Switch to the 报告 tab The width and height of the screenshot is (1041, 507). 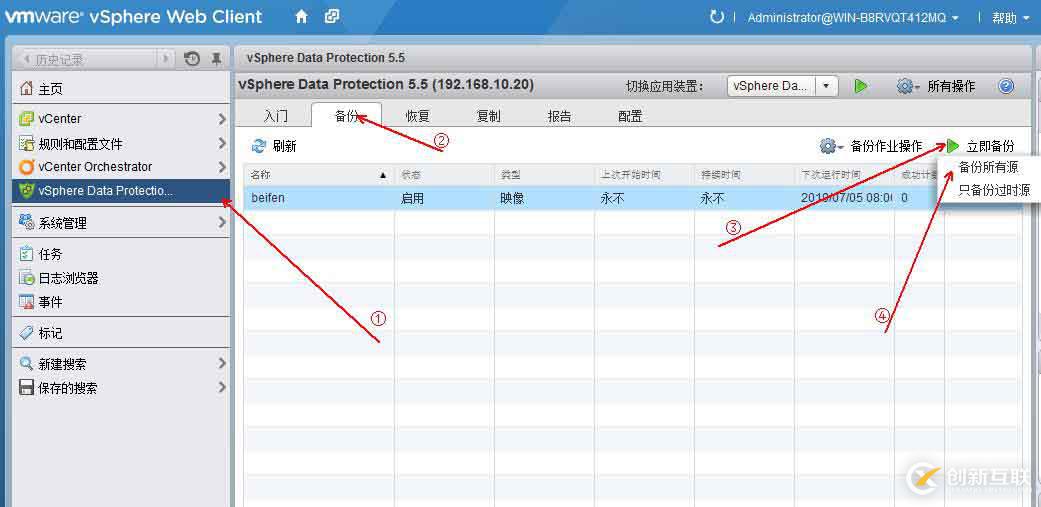pyautogui.click(x=560, y=116)
